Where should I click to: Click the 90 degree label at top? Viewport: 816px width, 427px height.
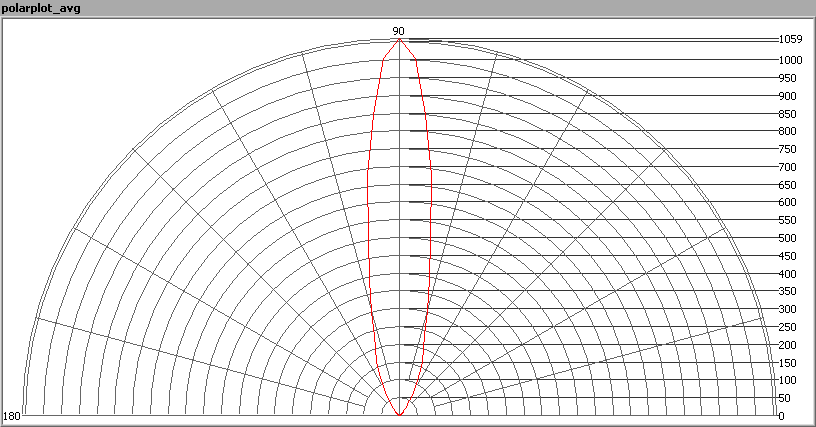pos(399,32)
